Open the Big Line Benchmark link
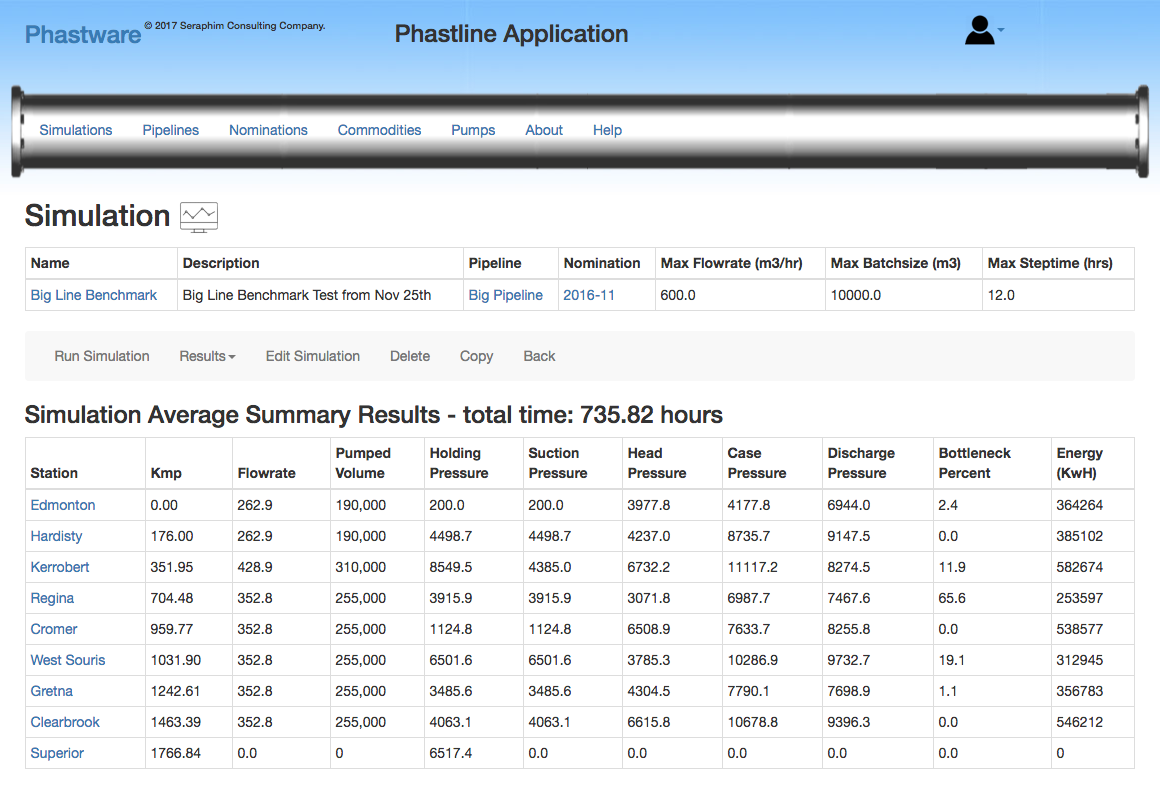Image resolution: width=1160 pixels, height=785 pixels. [x=94, y=295]
